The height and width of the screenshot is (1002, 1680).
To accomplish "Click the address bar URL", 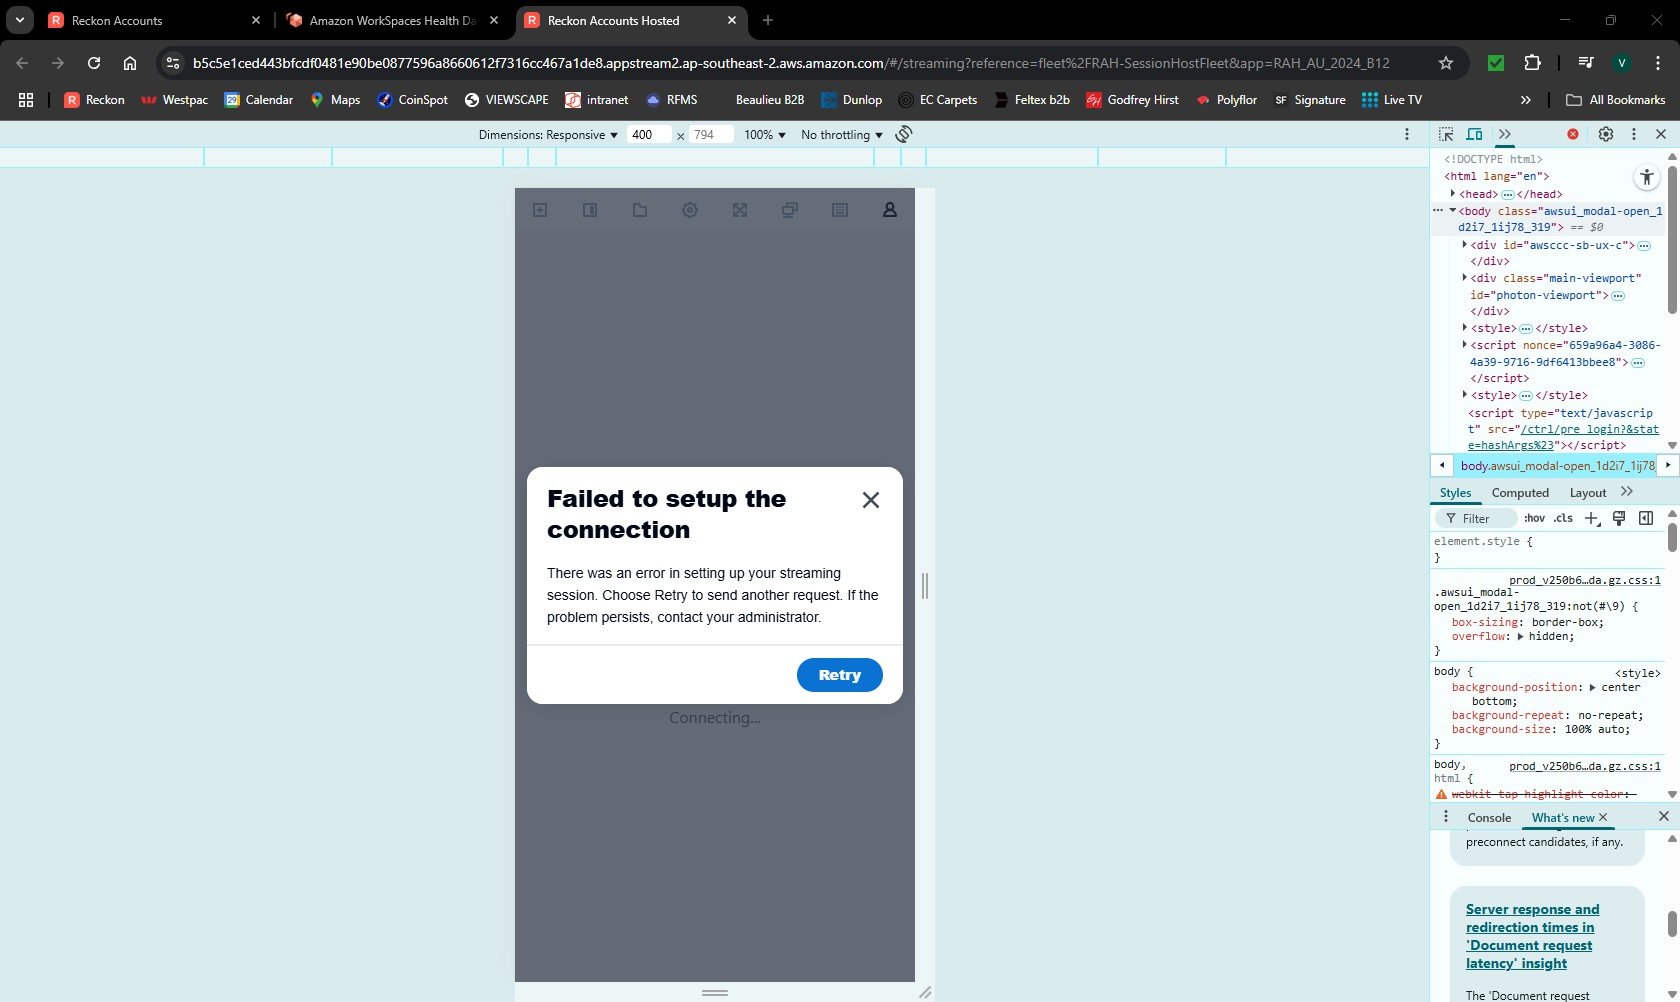I will tap(791, 63).
